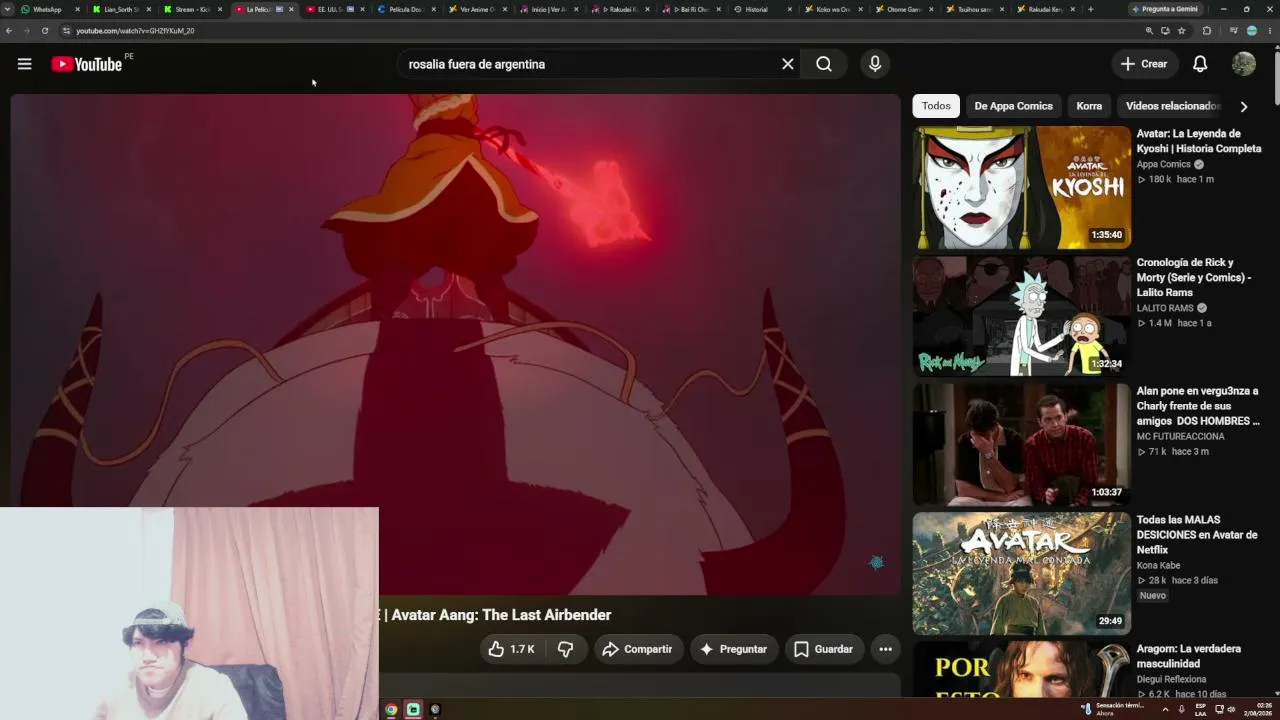Open more actions under the video
The image size is (1280, 720).
[885, 649]
